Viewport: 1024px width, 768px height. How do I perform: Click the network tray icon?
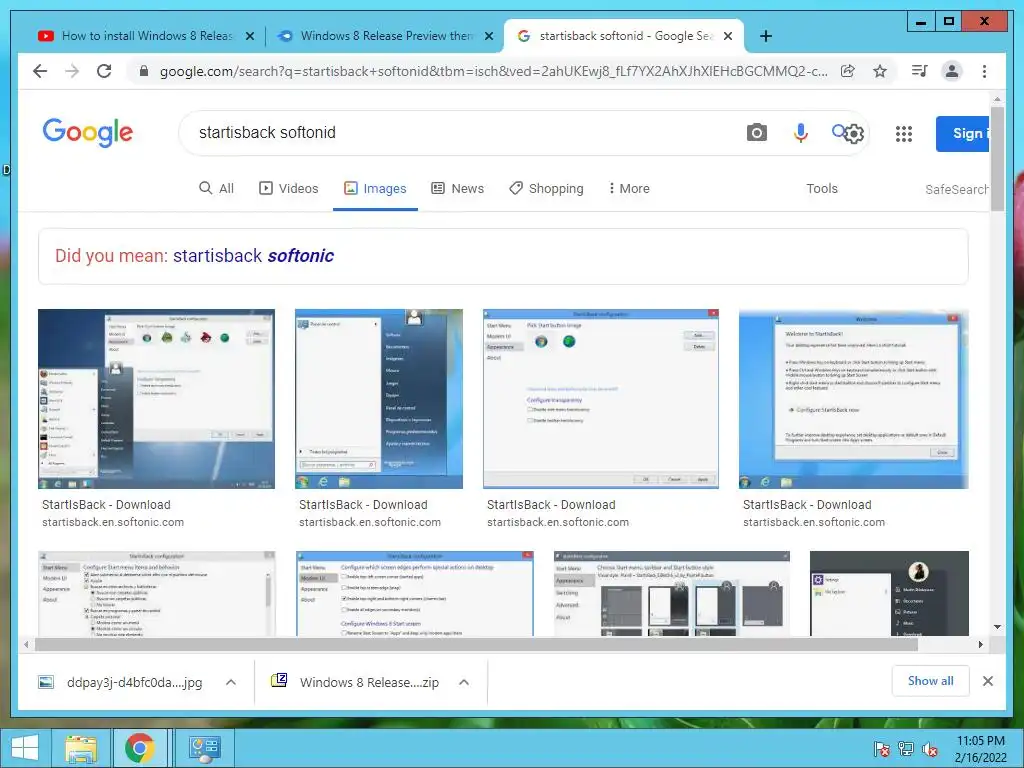point(906,750)
